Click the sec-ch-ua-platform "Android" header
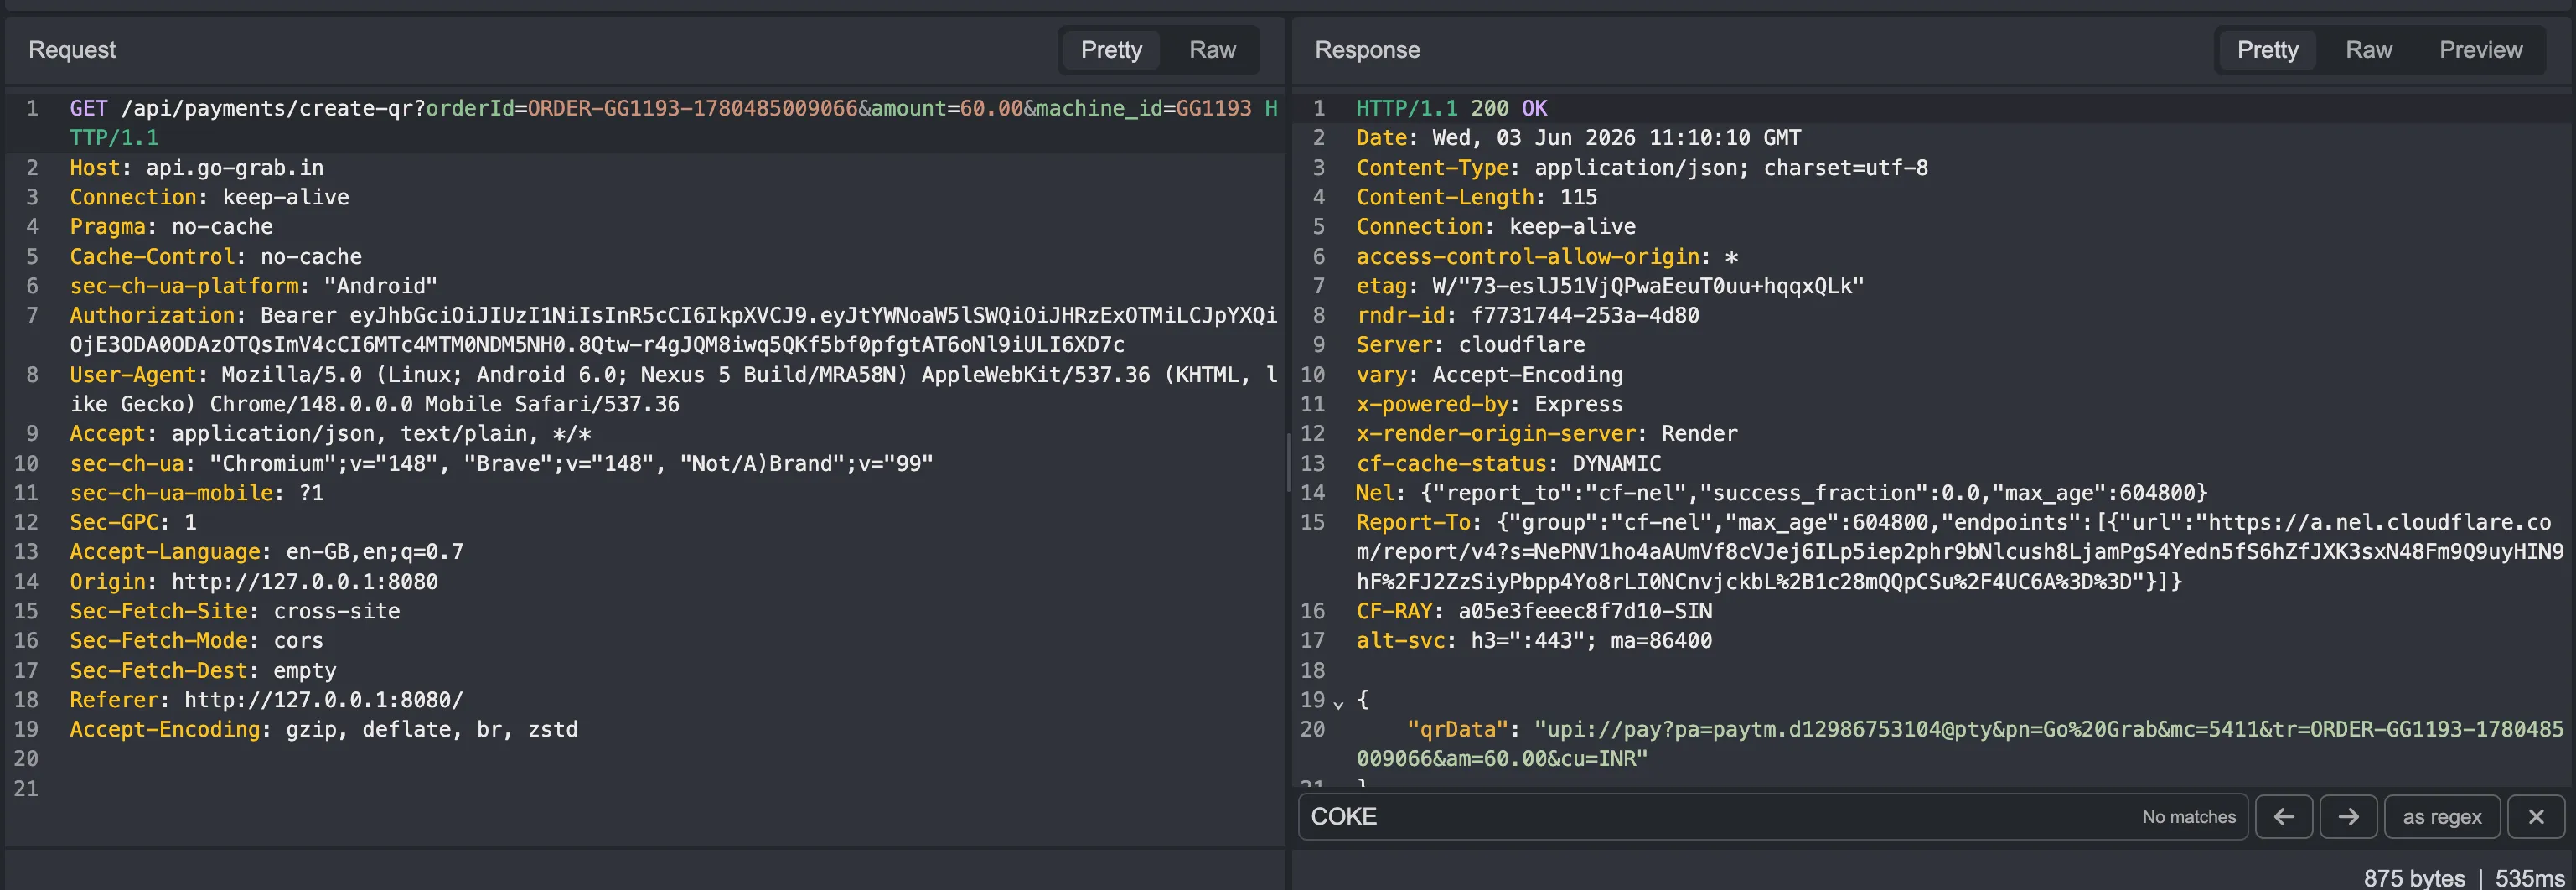 (x=253, y=286)
